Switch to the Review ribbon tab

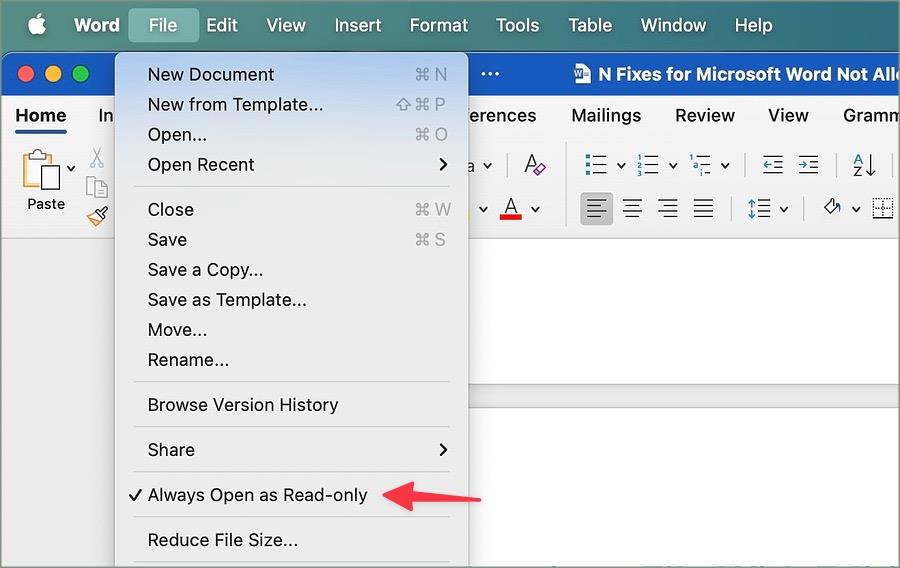(x=705, y=116)
